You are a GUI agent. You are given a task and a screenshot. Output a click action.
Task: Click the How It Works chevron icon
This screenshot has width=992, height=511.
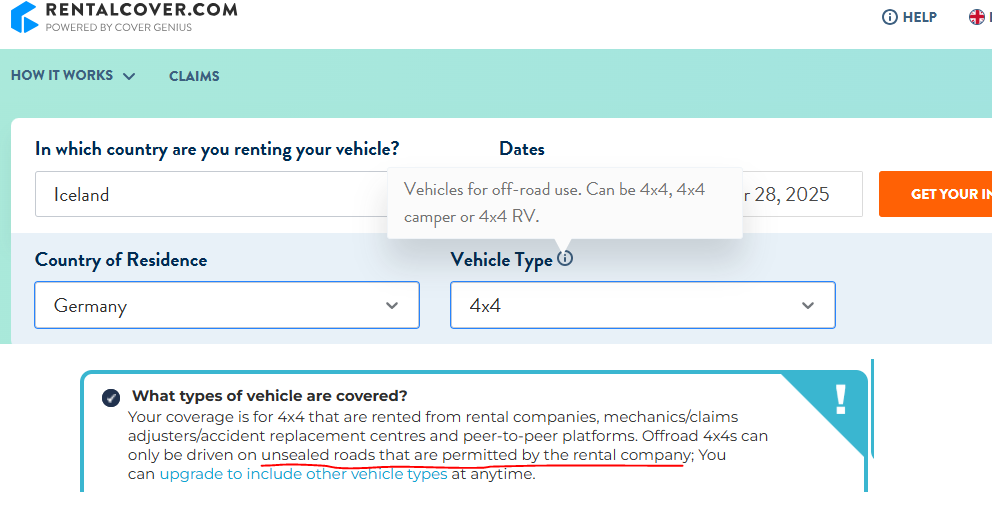129,77
